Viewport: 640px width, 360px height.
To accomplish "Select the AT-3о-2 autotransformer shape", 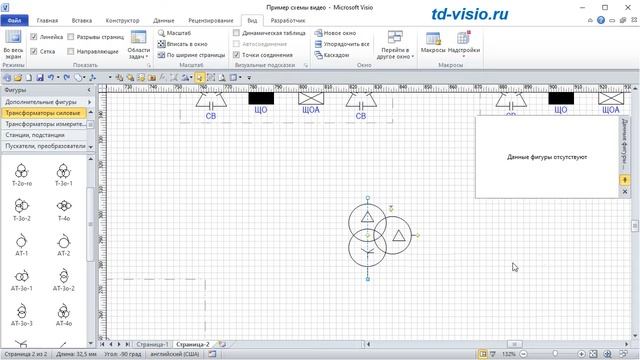I will point(64,280).
